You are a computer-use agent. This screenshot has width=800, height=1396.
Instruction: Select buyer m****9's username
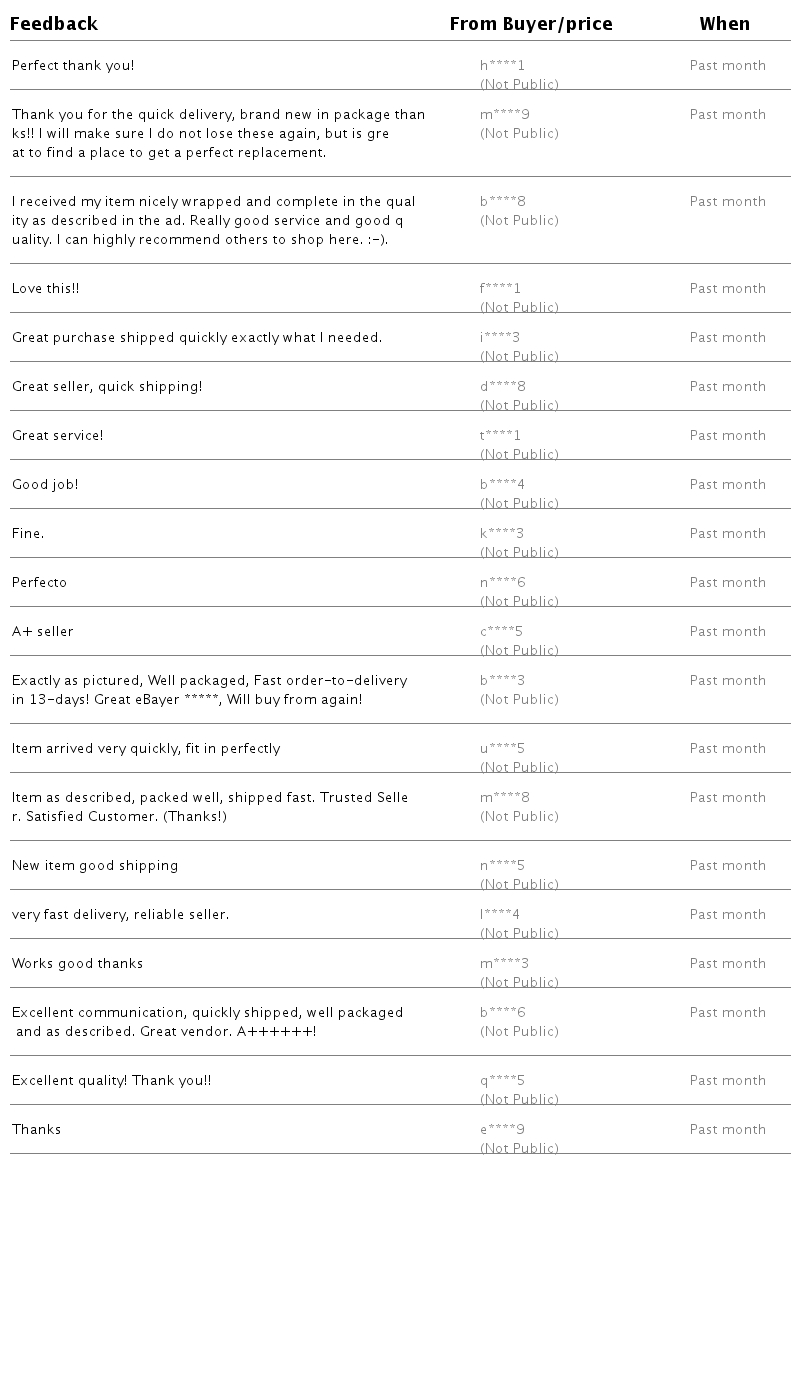coord(504,115)
